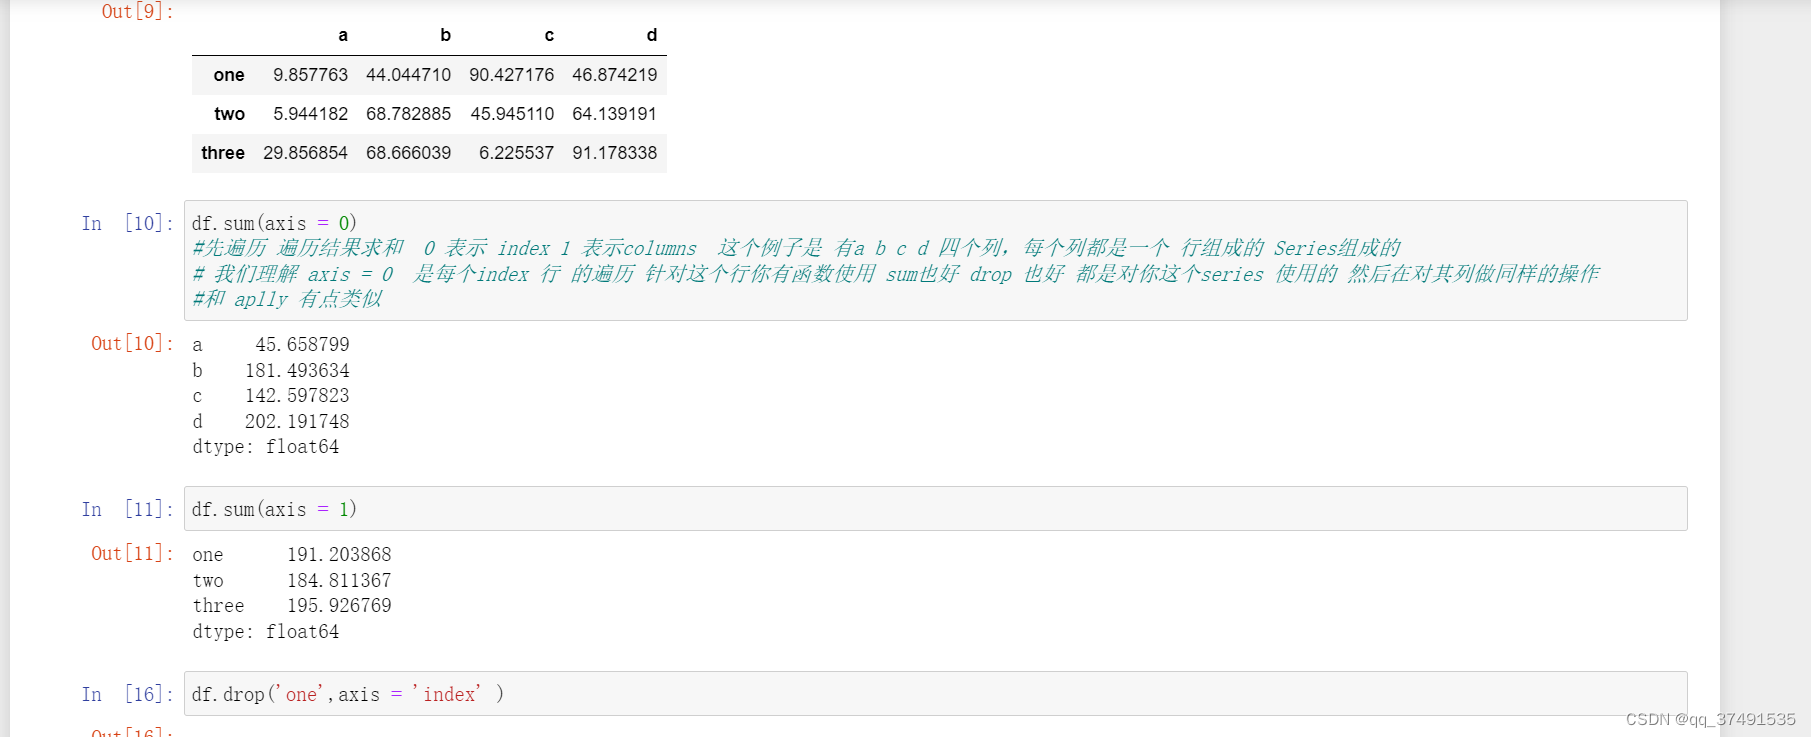Select the In [11]: prompt label

(127, 509)
